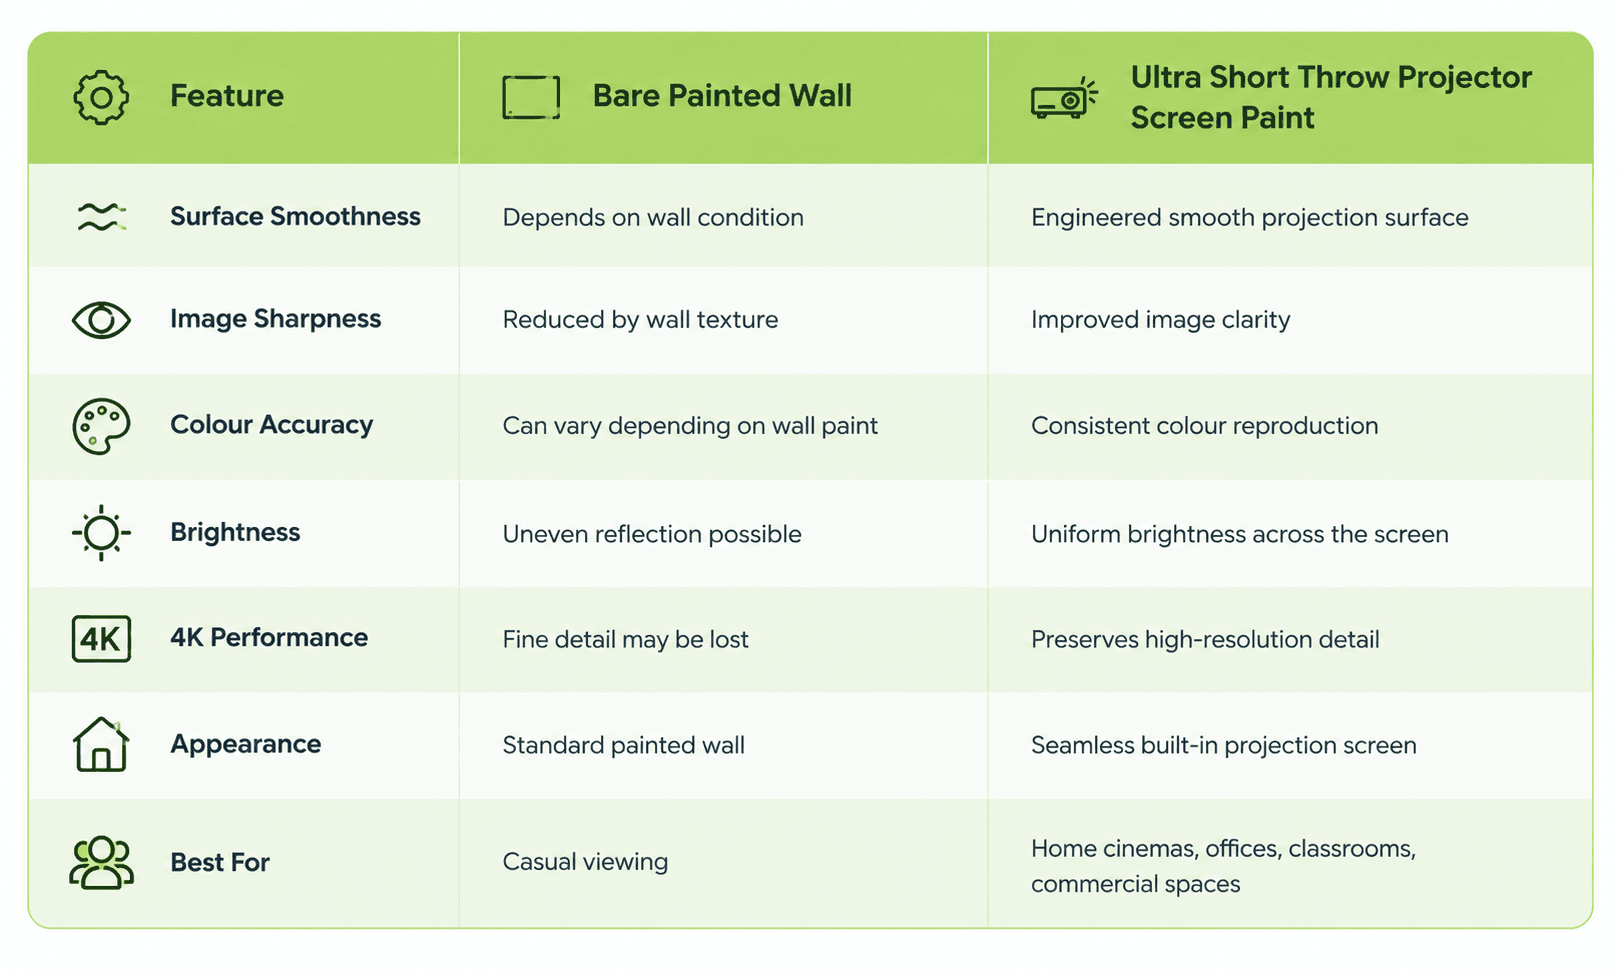Click 'Preserves high-resolution detail' cell
The width and height of the screenshot is (1619, 971).
pos(1205,640)
